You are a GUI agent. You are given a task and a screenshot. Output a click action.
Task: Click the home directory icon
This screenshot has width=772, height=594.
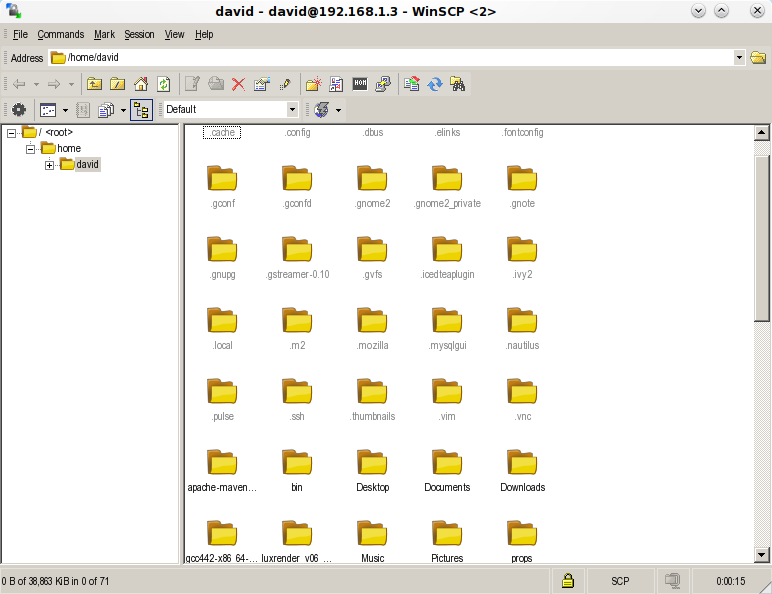(141, 85)
